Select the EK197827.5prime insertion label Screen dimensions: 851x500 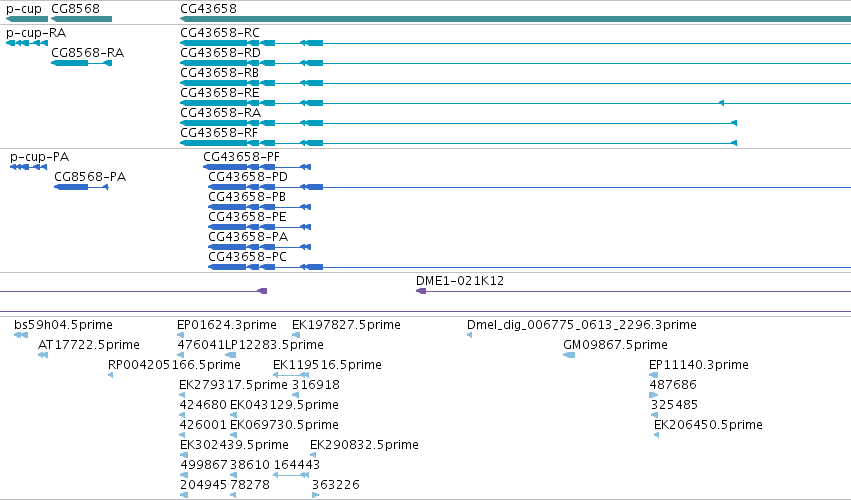point(346,325)
